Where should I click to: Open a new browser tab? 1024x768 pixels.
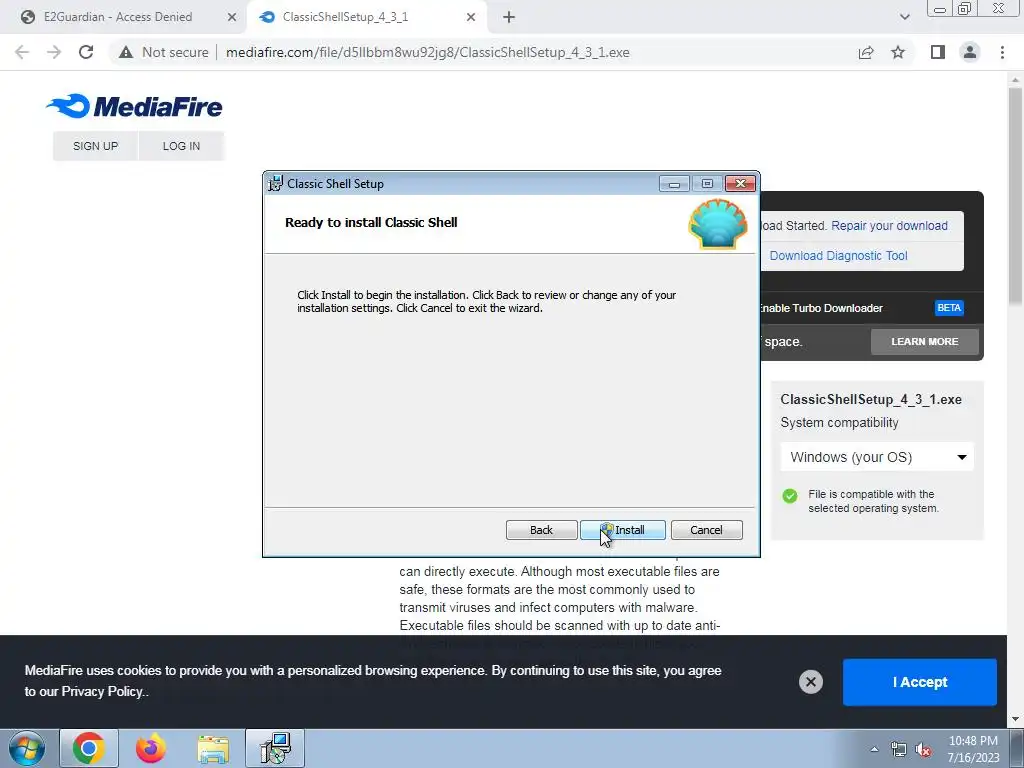[x=509, y=17]
